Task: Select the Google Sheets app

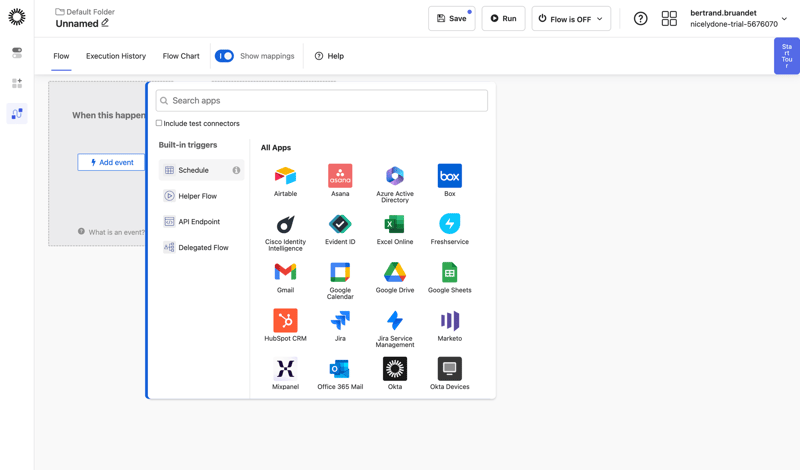Action: [449, 273]
